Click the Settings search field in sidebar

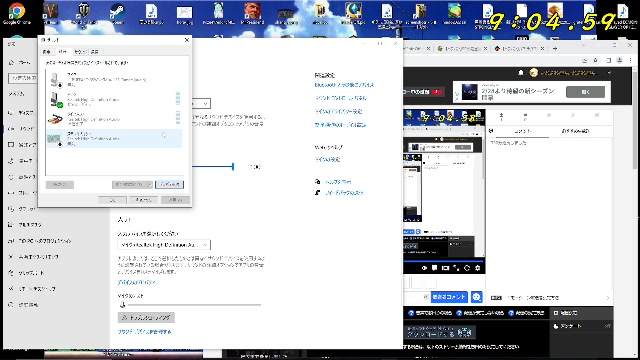click(x=23, y=78)
